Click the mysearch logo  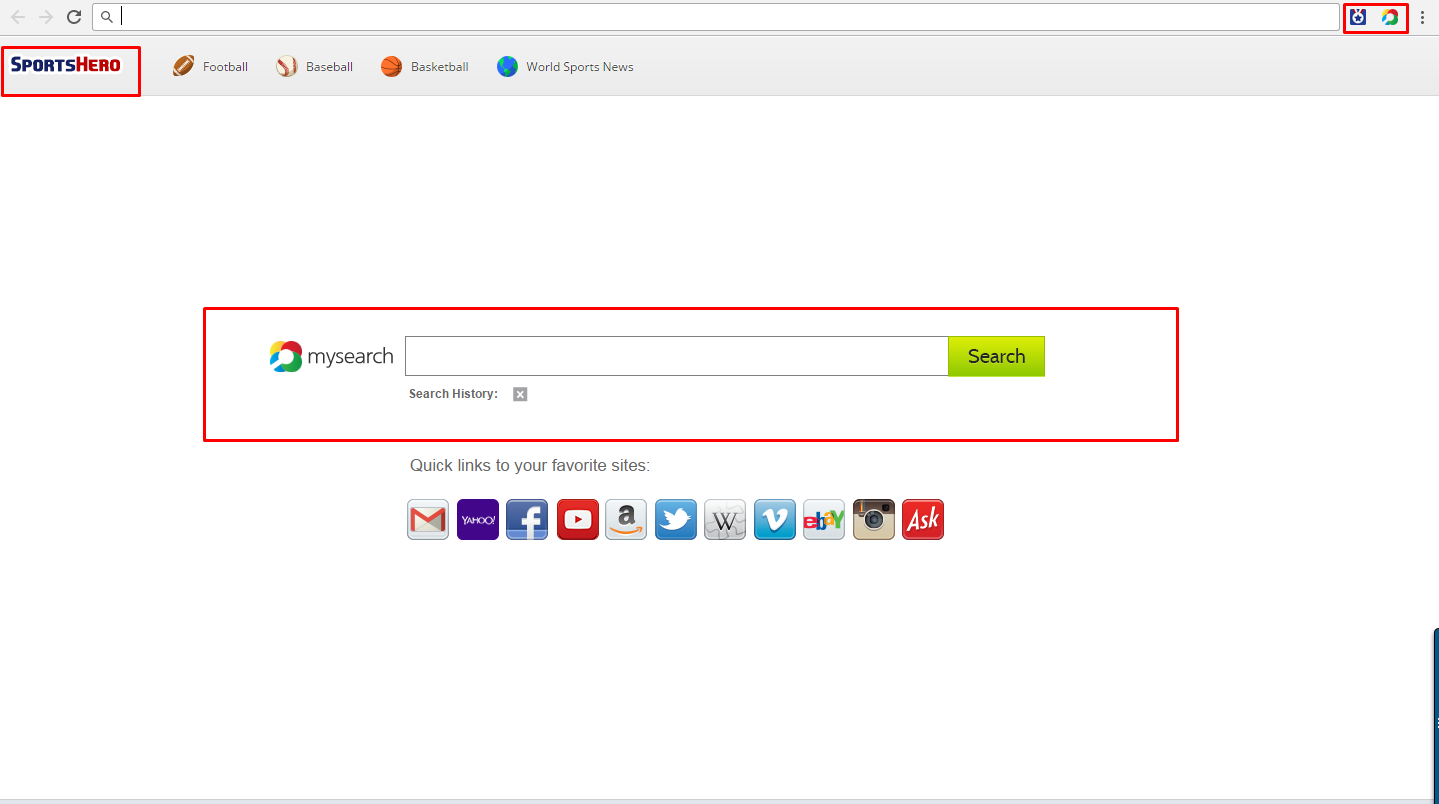pos(331,356)
